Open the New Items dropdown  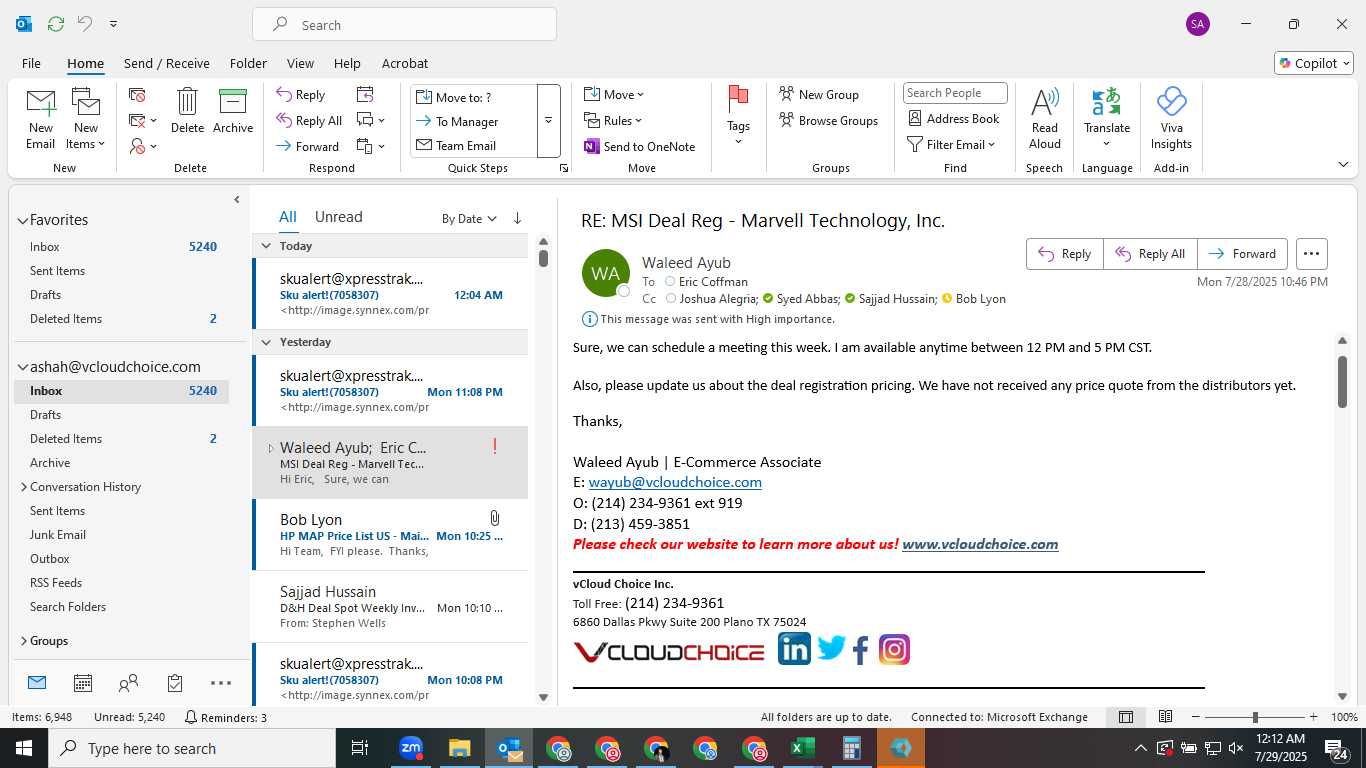pos(86,119)
